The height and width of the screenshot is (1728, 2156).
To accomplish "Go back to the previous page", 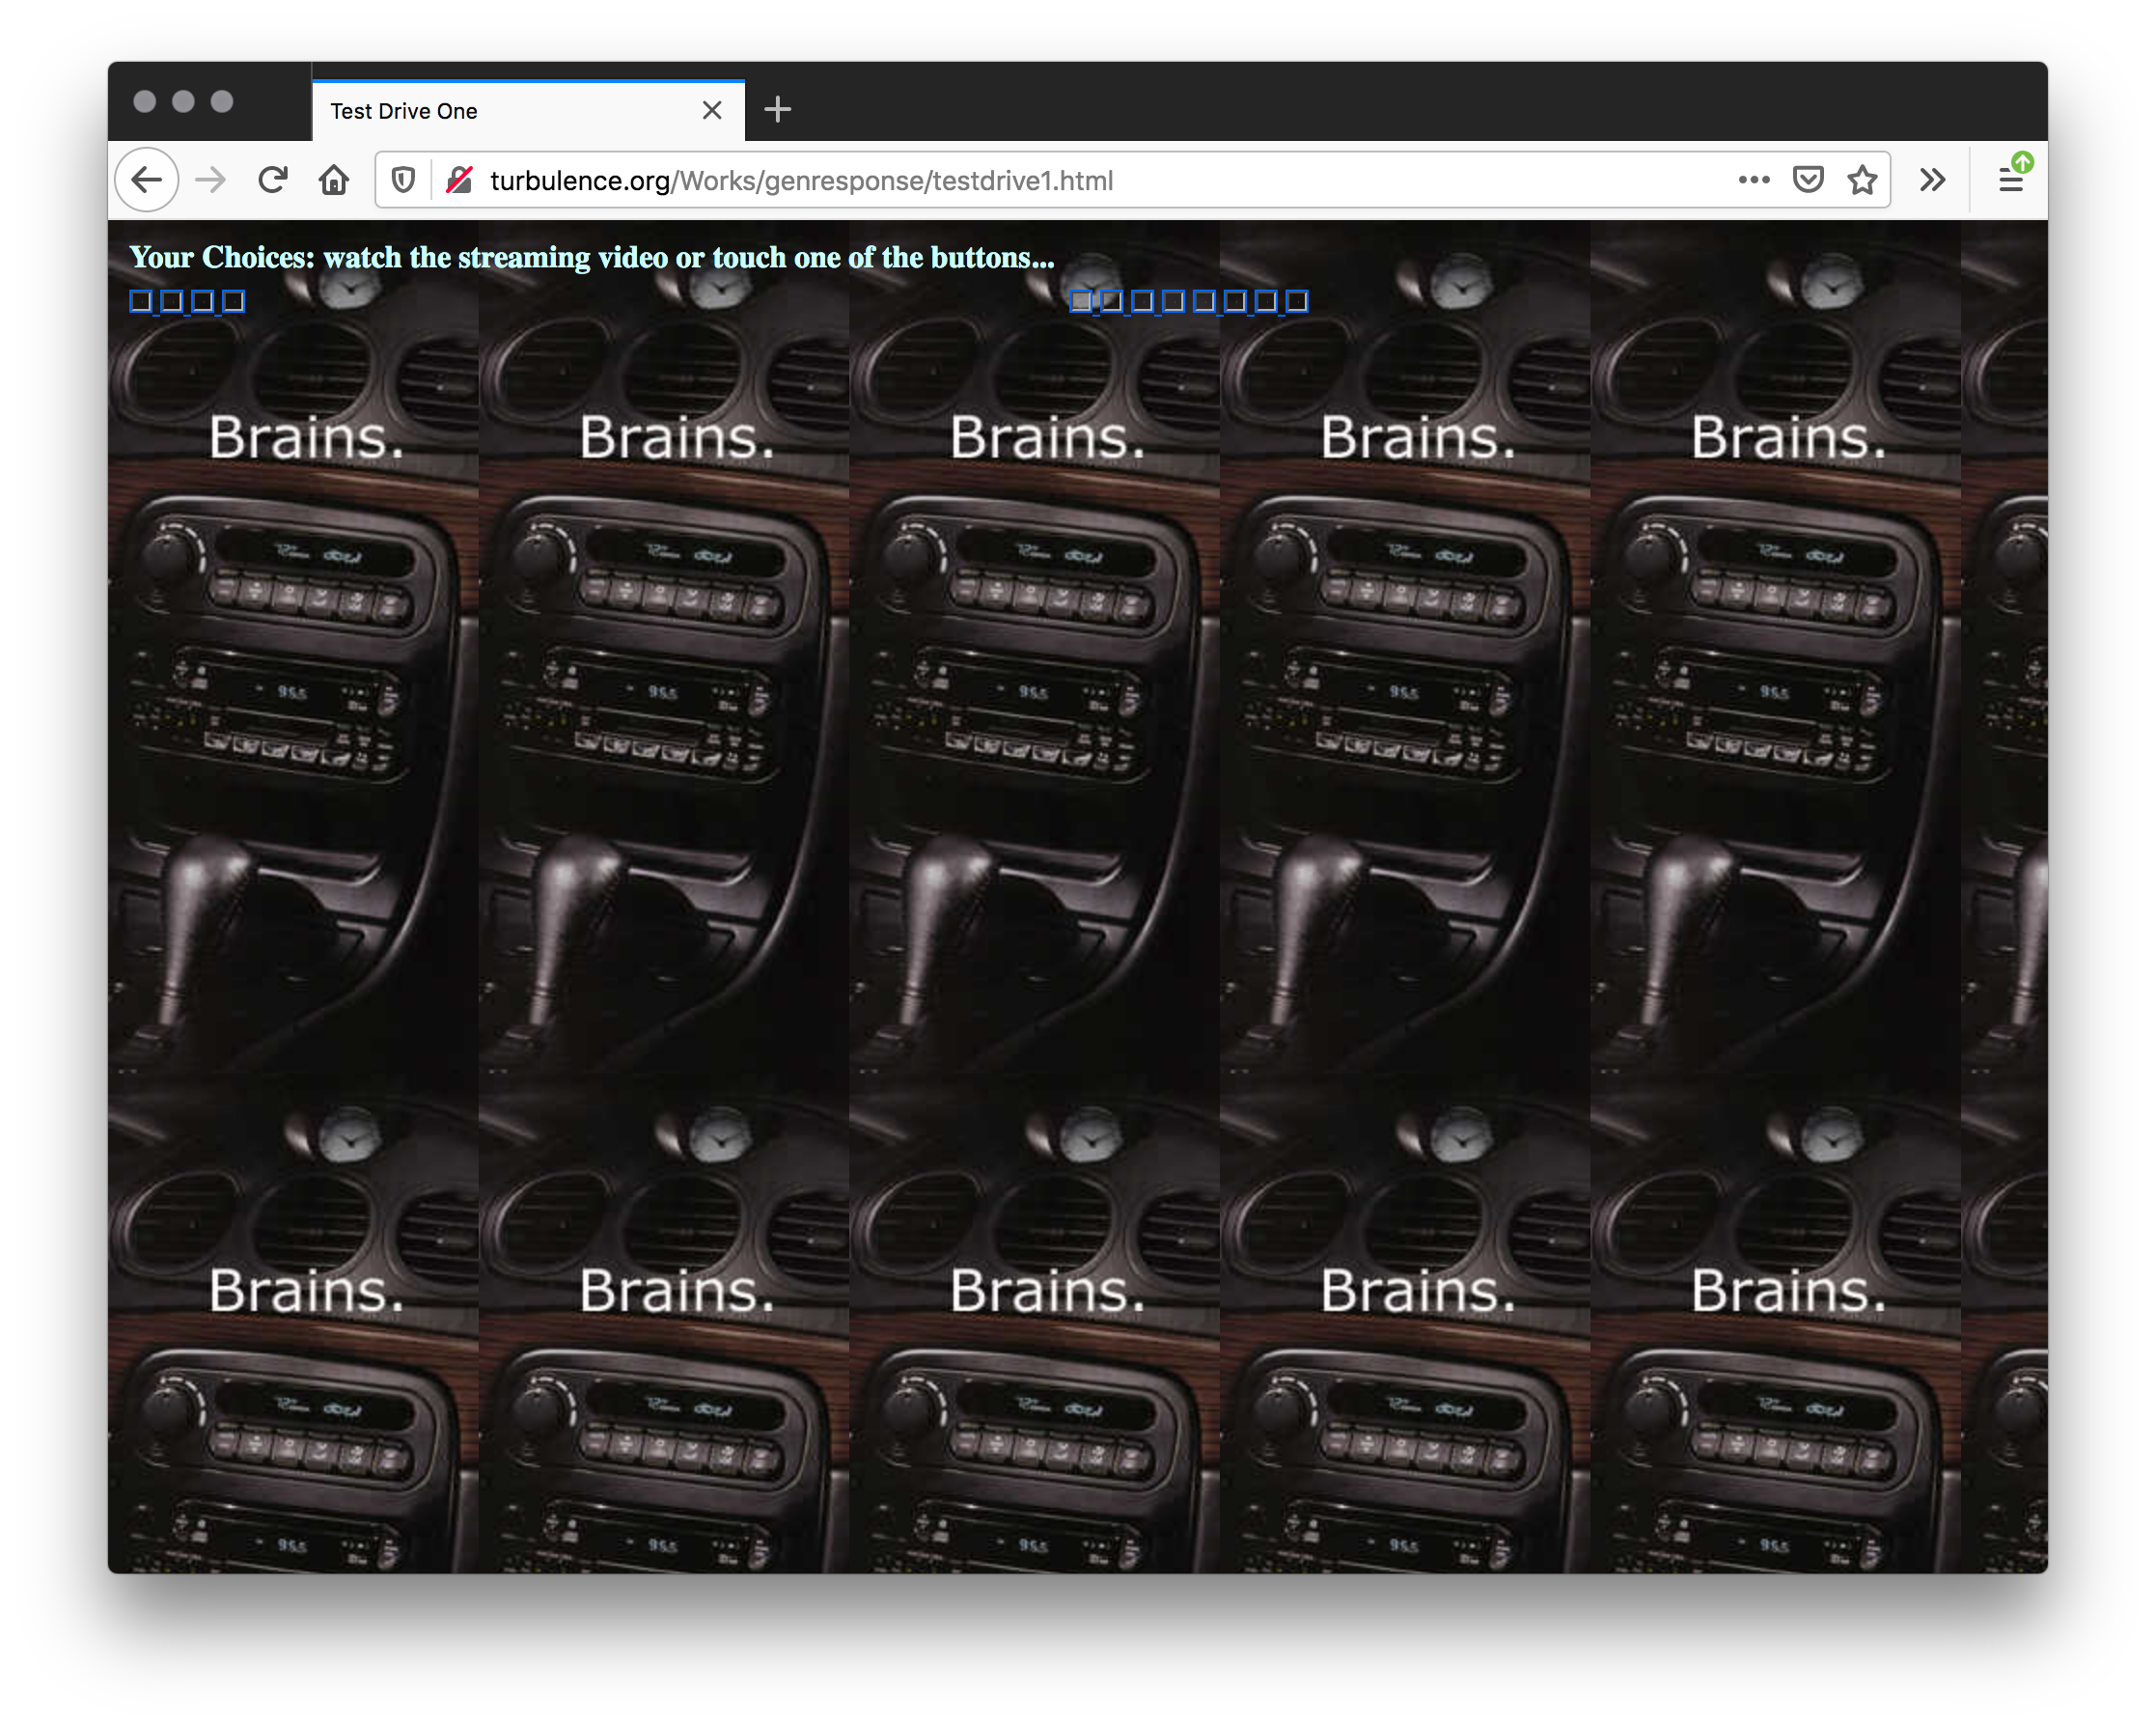I will (x=147, y=180).
